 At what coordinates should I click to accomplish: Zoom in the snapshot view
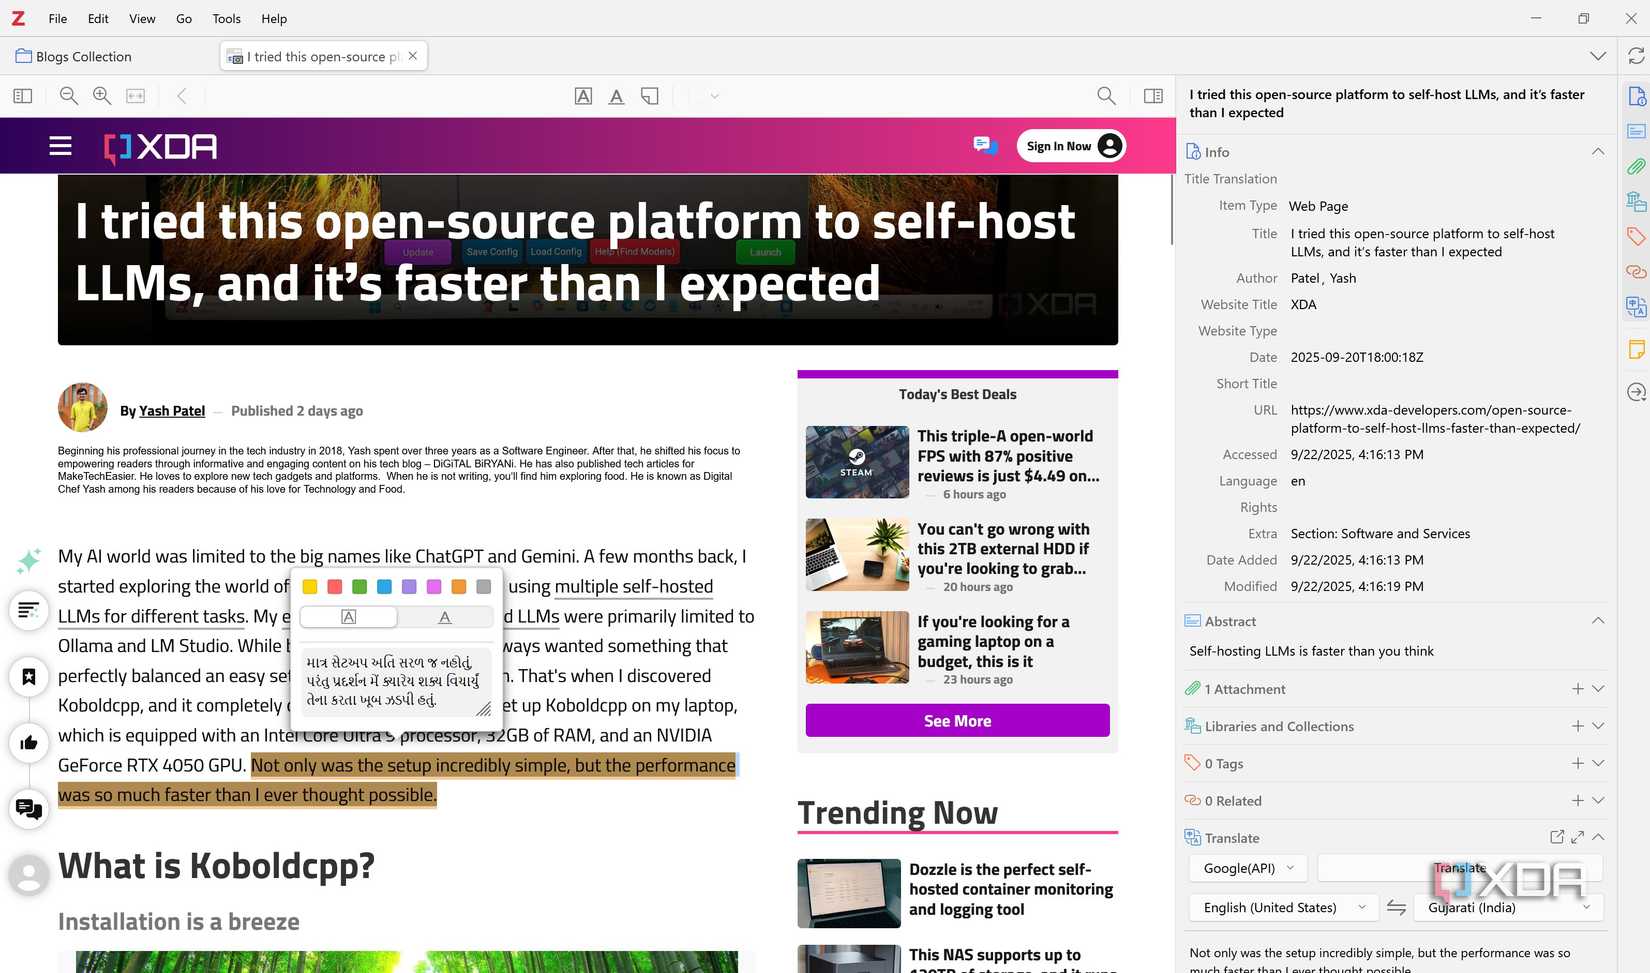[x=102, y=96]
